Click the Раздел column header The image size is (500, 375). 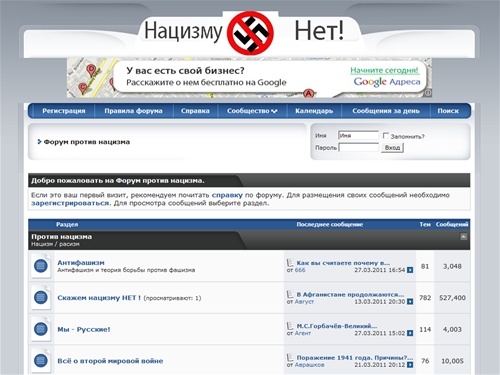tap(67, 224)
